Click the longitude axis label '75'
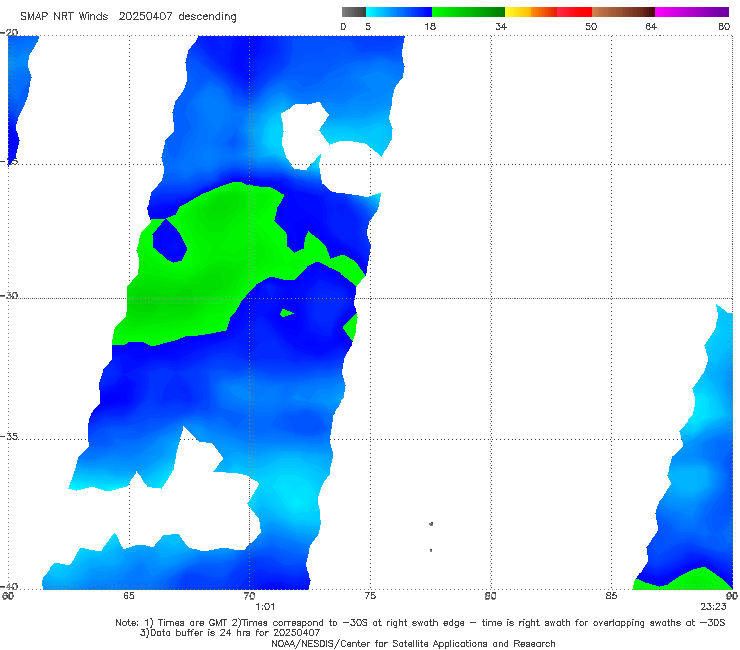740x650 pixels. point(370,596)
